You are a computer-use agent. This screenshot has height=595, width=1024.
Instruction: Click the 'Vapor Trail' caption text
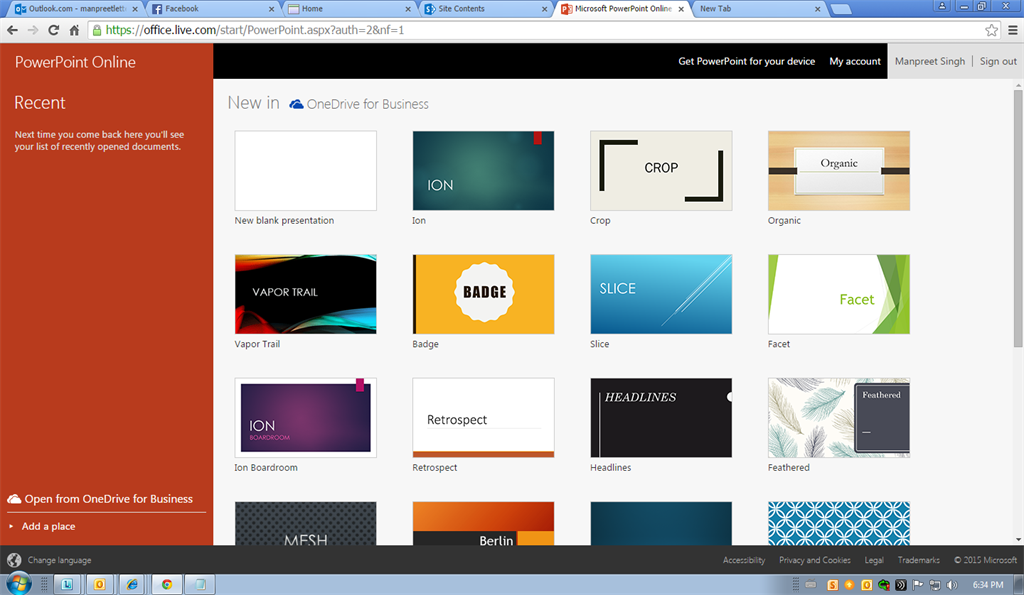(x=257, y=344)
